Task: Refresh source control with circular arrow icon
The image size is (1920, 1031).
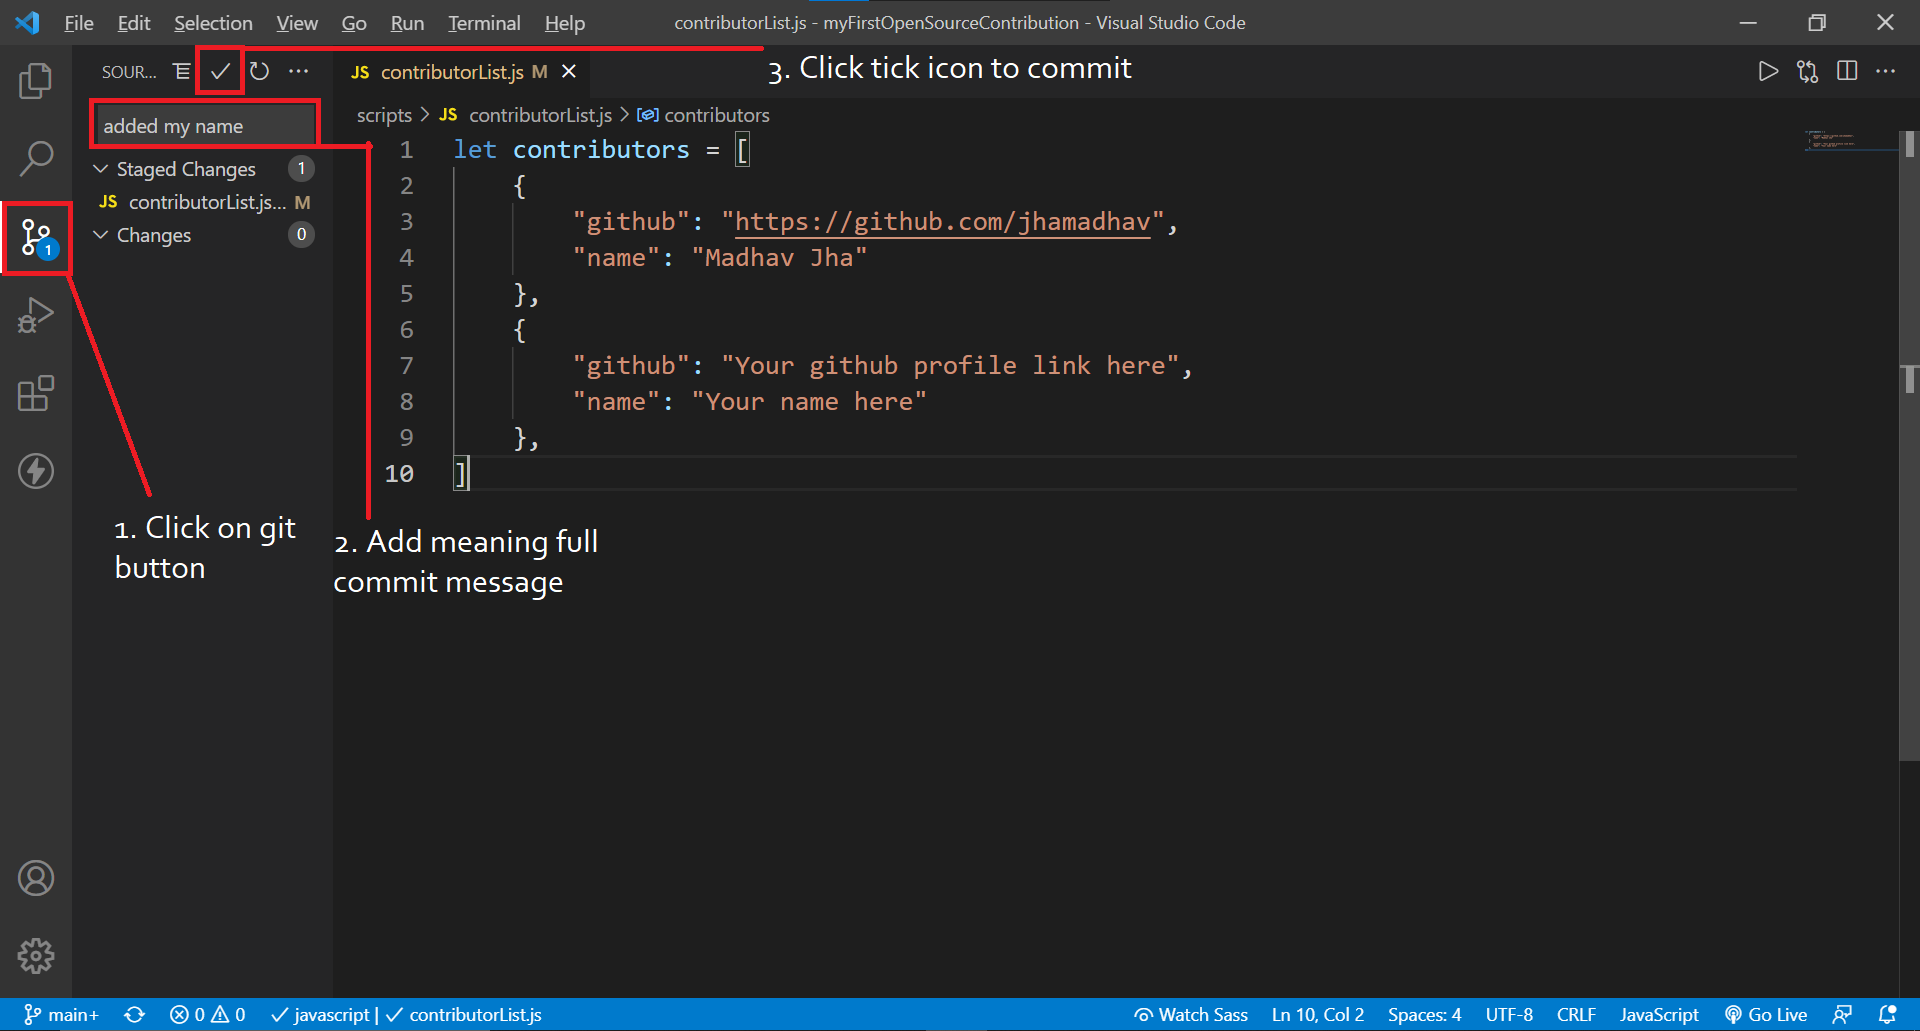Action: click(259, 71)
